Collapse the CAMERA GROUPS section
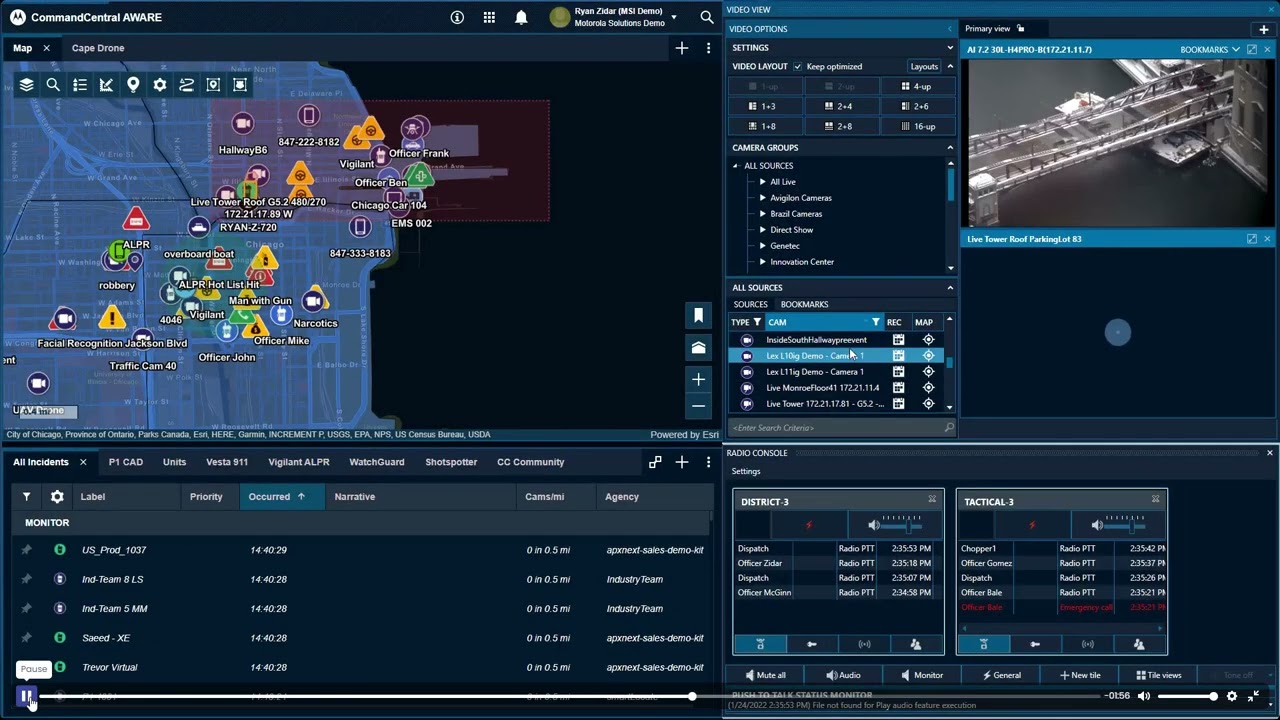The height and width of the screenshot is (720, 1280). [950, 147]
